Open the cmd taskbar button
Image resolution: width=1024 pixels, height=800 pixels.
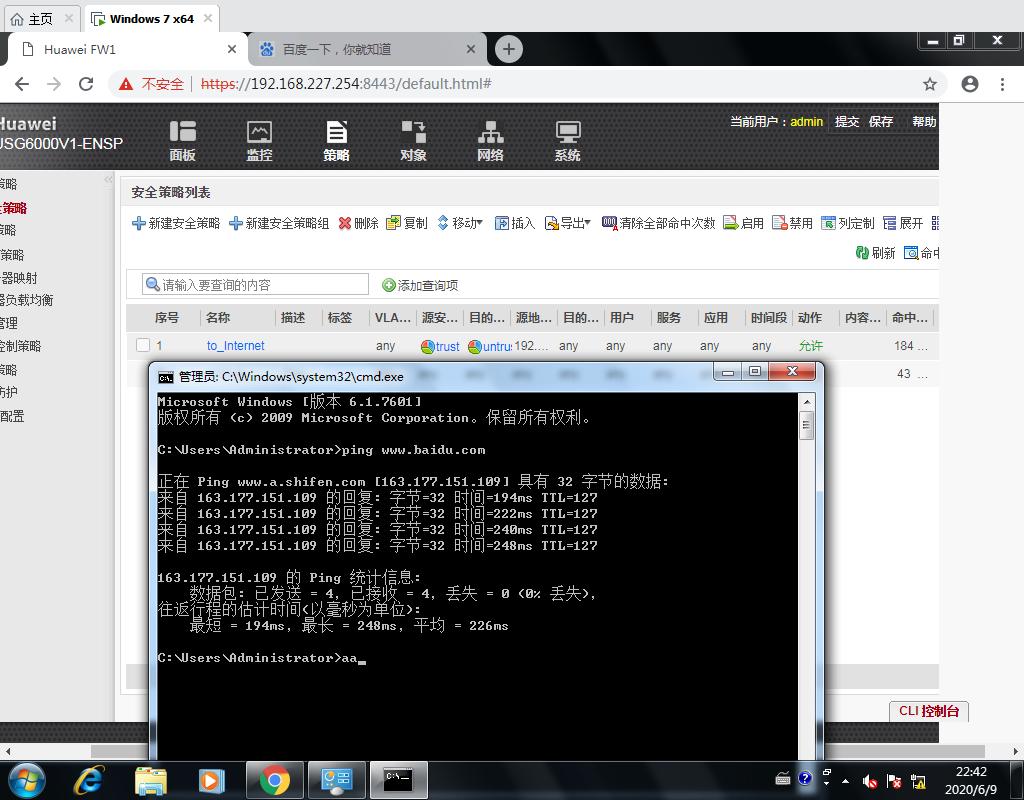[x=398, y=780]
